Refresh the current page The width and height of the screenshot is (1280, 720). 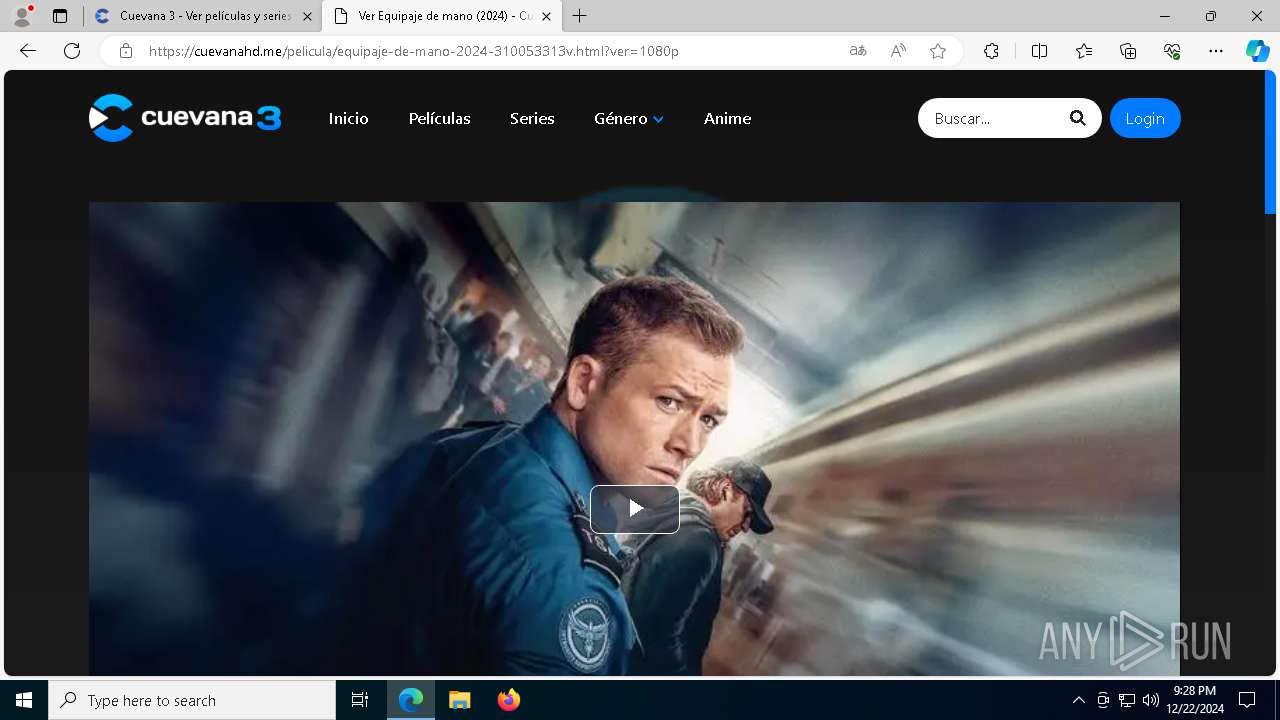click(72, 51)
